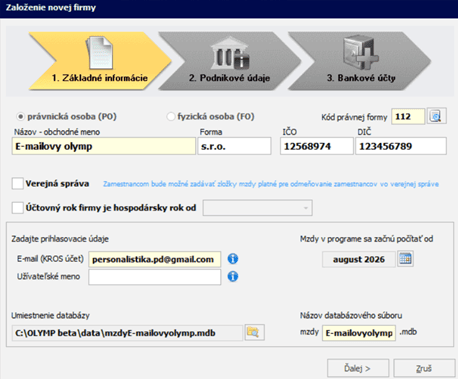
Task: Click the safe icon of step 3
Action: (x=360, y=53)
